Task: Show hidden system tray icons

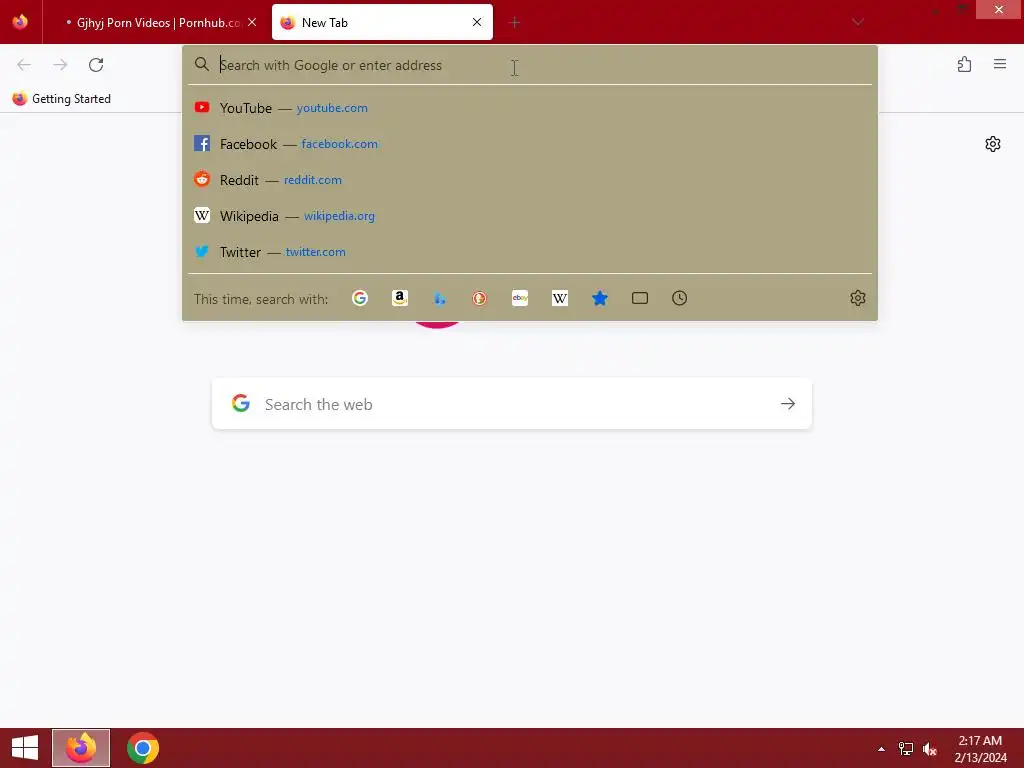Action: tap(882, 749)
